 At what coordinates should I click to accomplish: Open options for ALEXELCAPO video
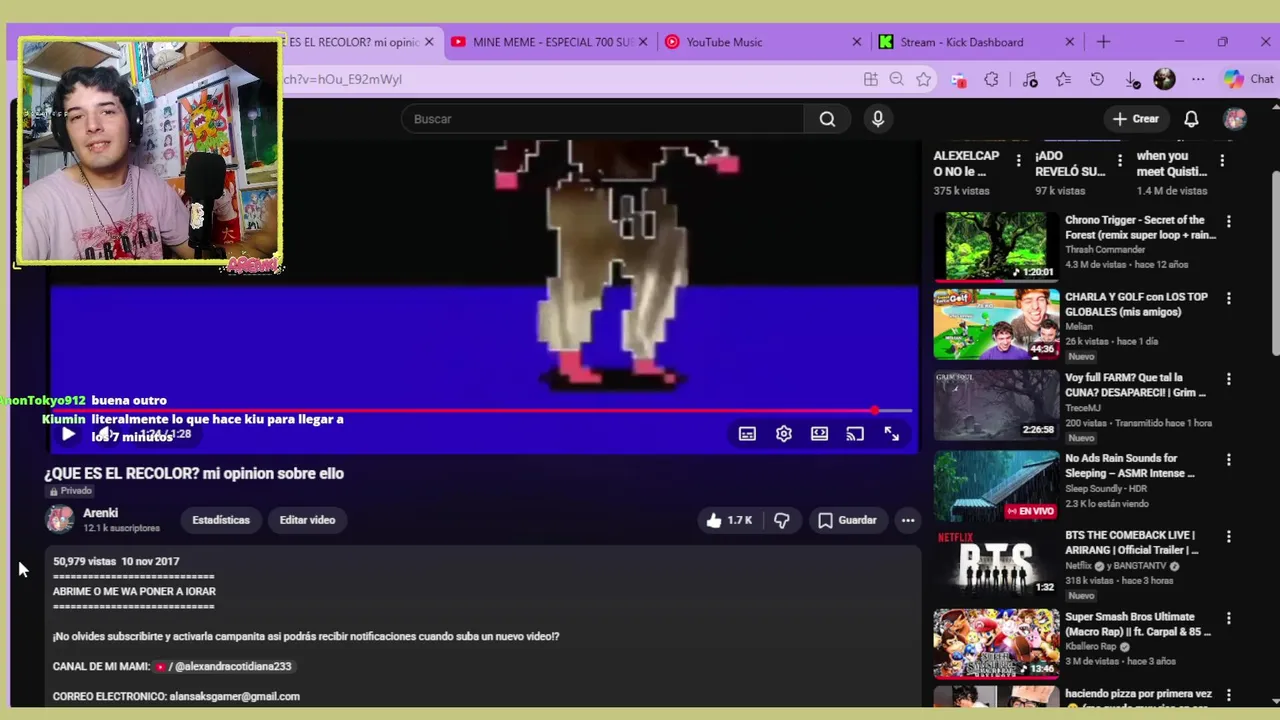(1019, 161)
